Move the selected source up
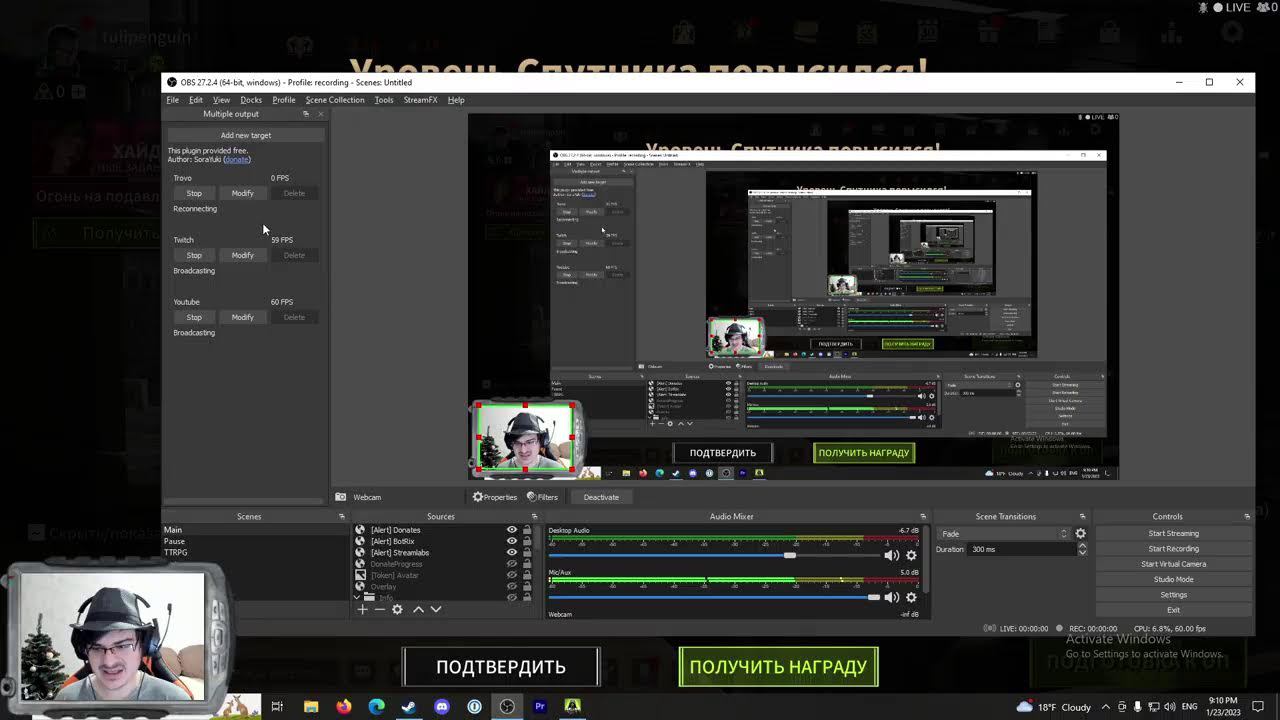 pos(418,609)
